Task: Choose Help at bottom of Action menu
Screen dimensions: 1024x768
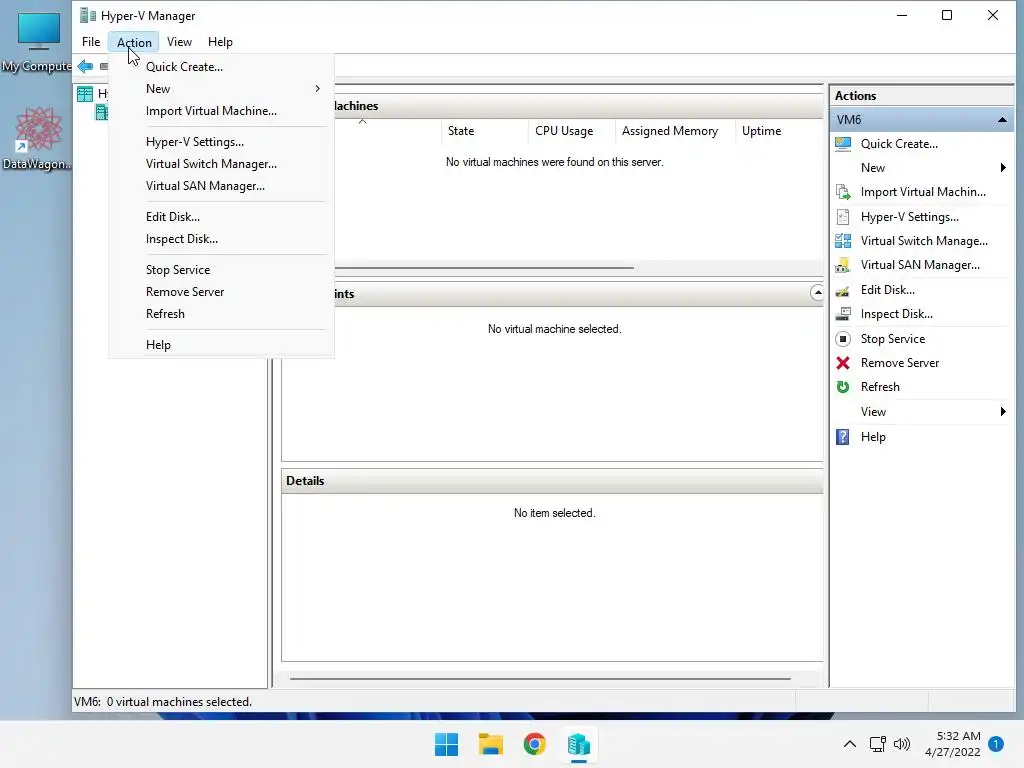Action: 221,345
